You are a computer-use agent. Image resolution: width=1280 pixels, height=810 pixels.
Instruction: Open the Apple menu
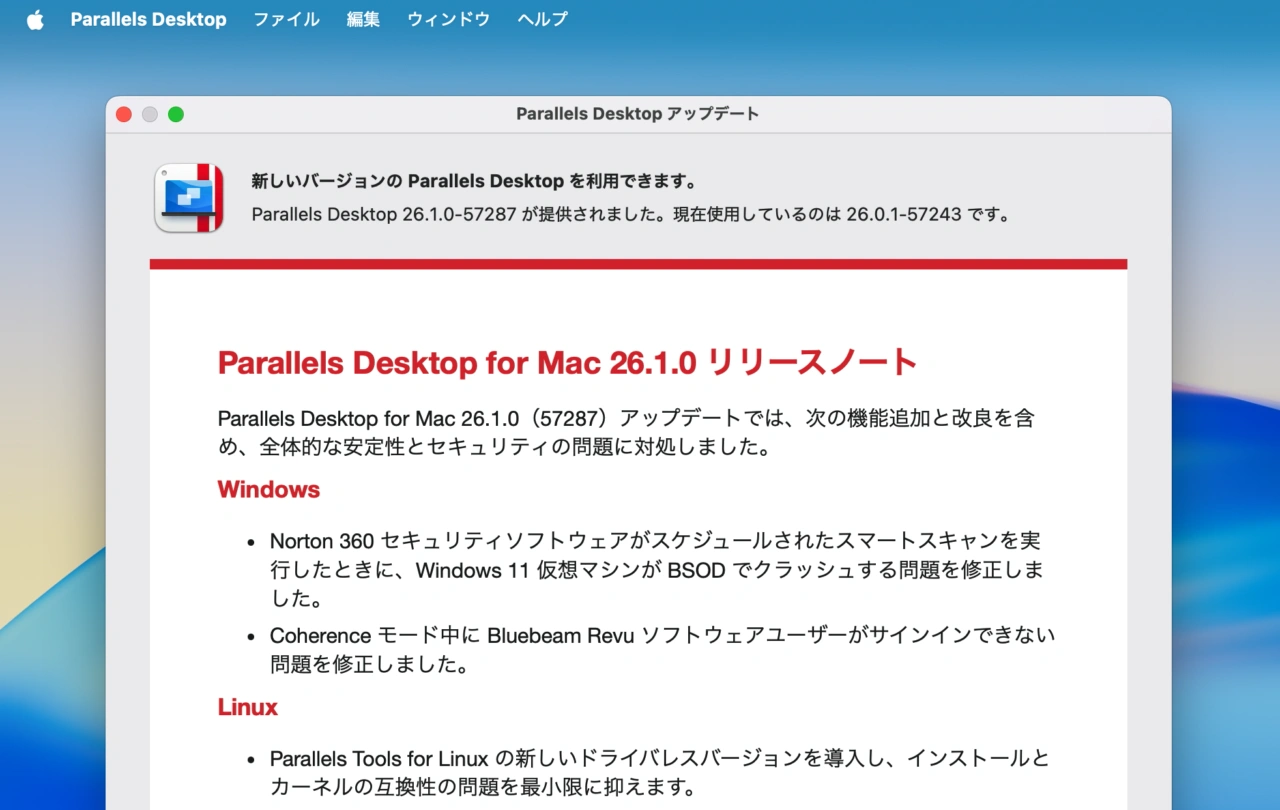point(35,19)
